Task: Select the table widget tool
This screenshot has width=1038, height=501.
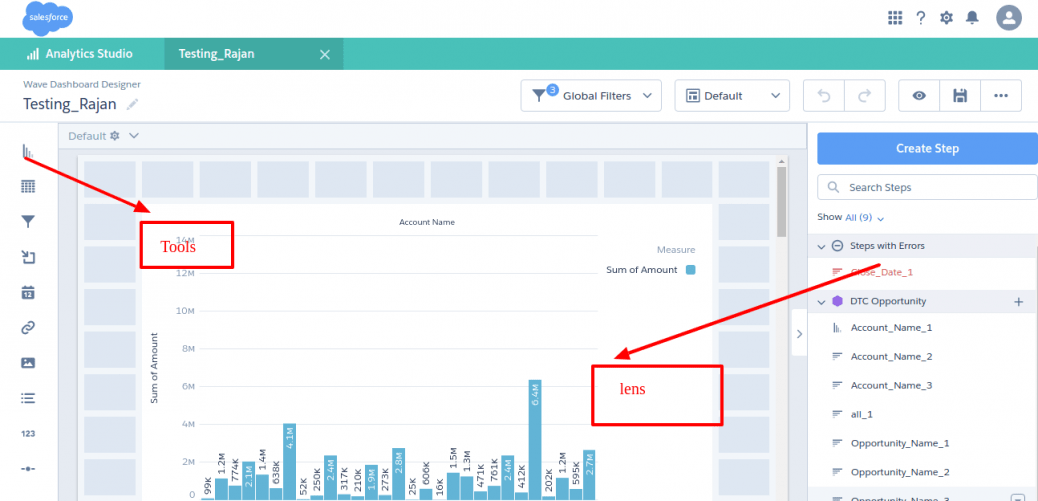Action: 28,187
